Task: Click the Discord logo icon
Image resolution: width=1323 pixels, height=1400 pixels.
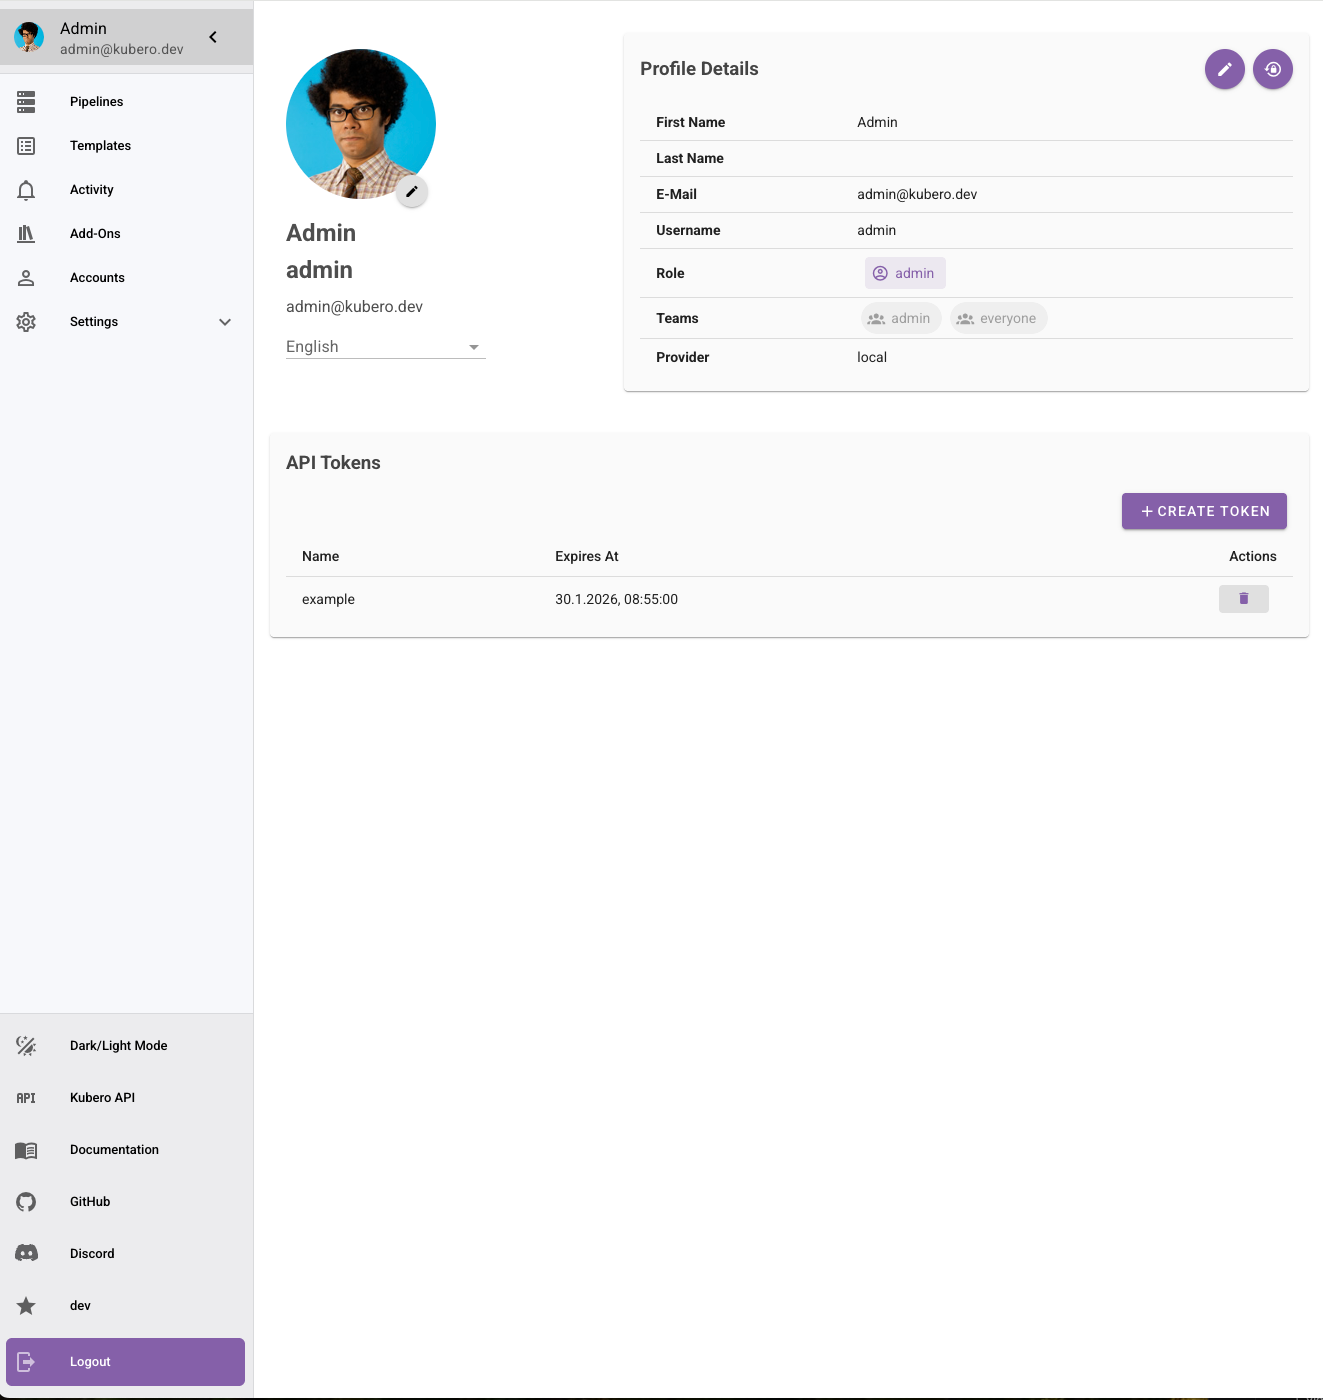Action: click(x=26, y=1254)
